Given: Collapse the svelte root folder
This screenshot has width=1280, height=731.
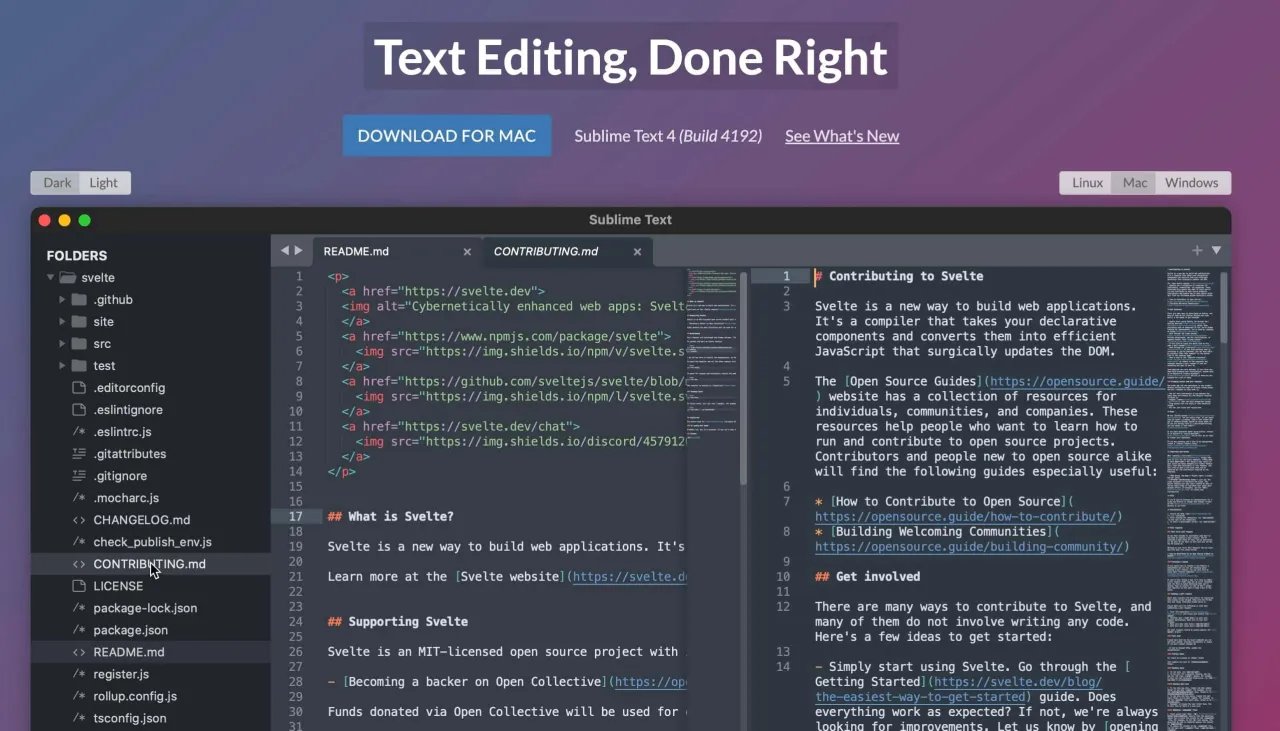Looking at the screenshot, I should 51,278.
